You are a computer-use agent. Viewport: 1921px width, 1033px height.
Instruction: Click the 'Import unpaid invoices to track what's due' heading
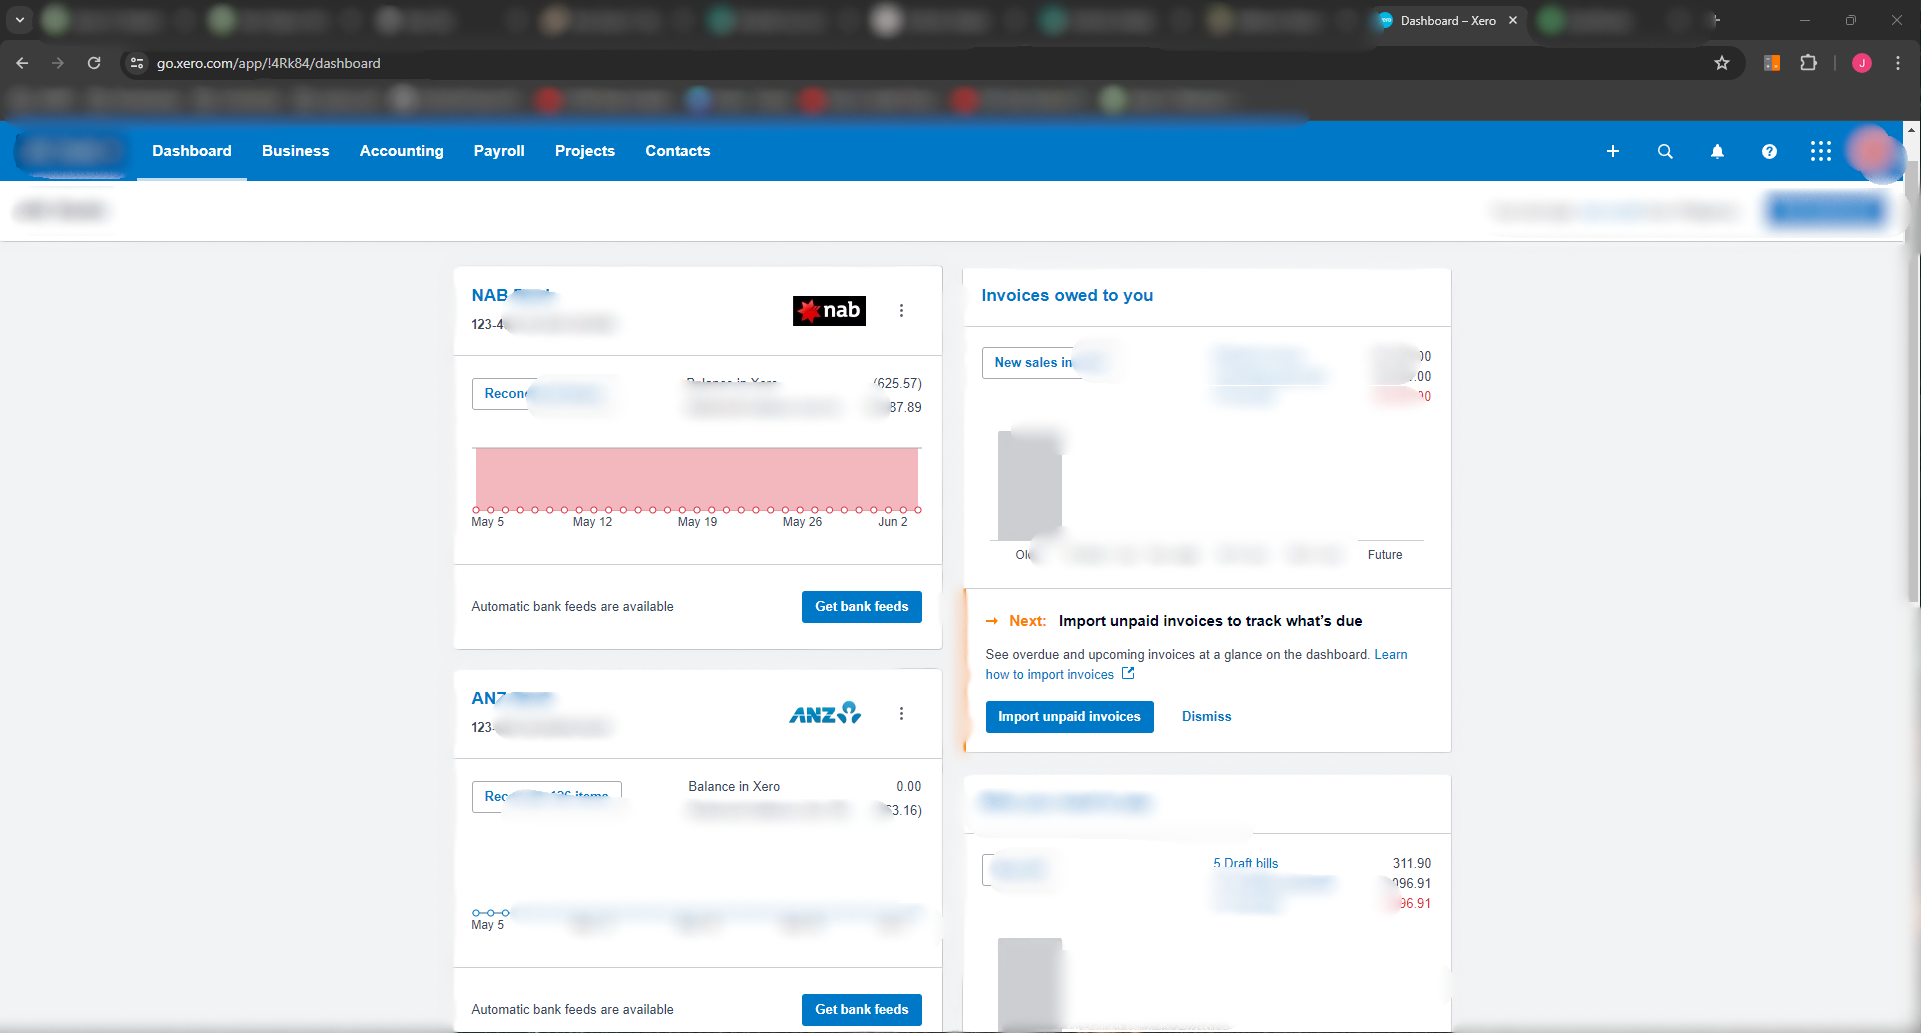[1210, 621]
